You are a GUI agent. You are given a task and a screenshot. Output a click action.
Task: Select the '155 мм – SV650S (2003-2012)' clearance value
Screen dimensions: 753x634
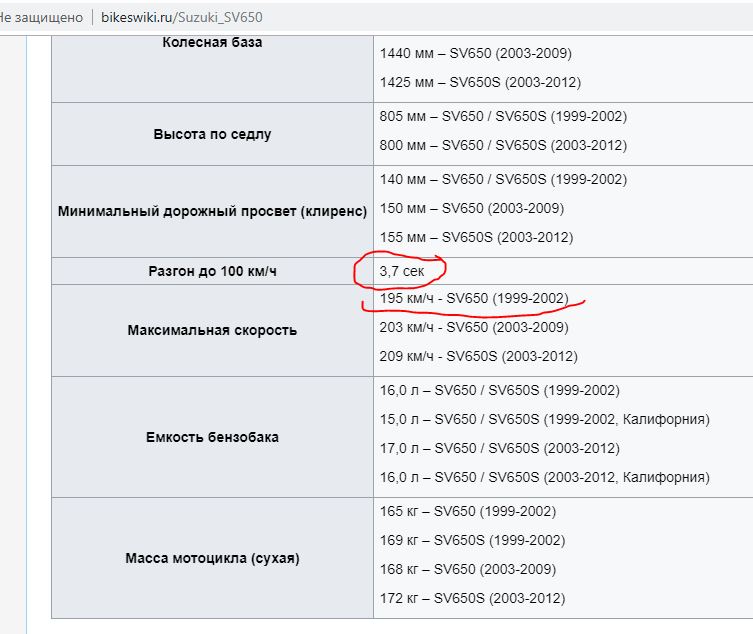(x=476, y=238)
